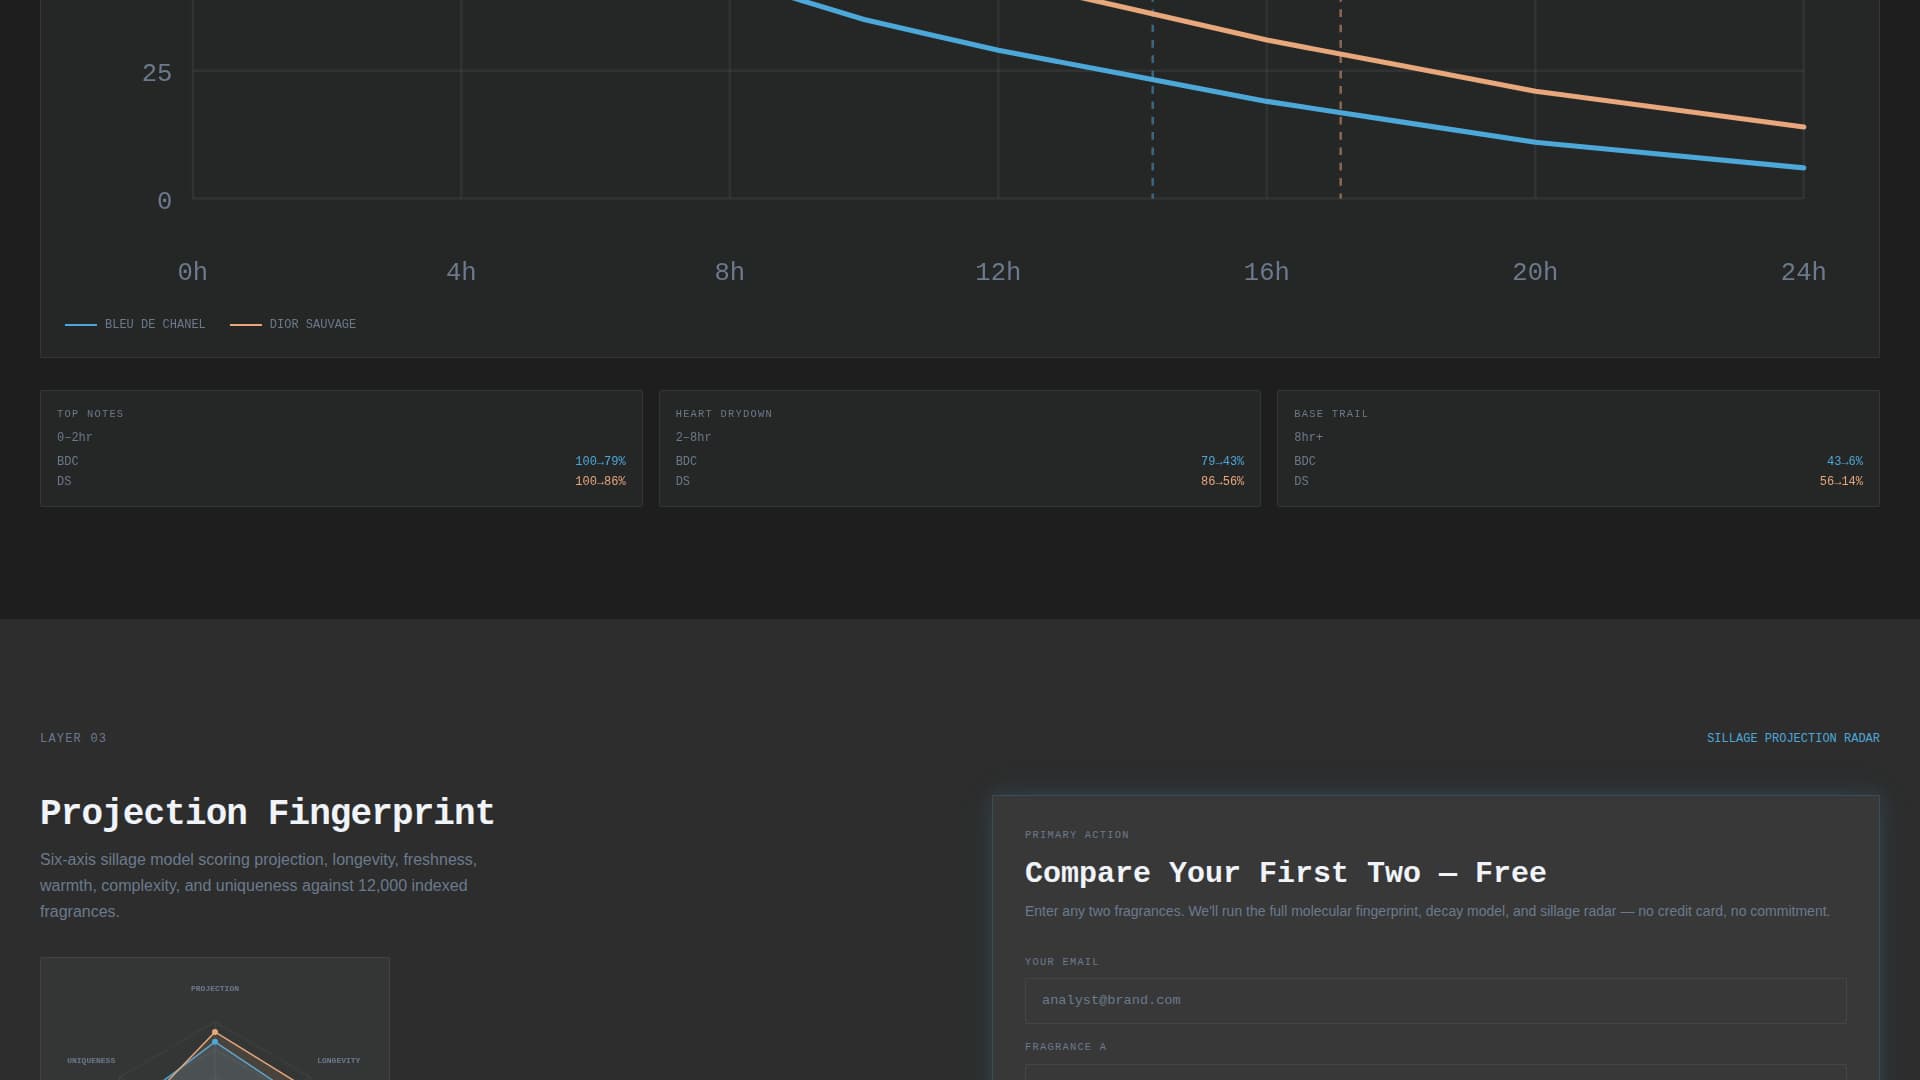The image size is (1920, 1080).
Task: Click the blue projection point on radar
Action: [x=215, y=1042]
